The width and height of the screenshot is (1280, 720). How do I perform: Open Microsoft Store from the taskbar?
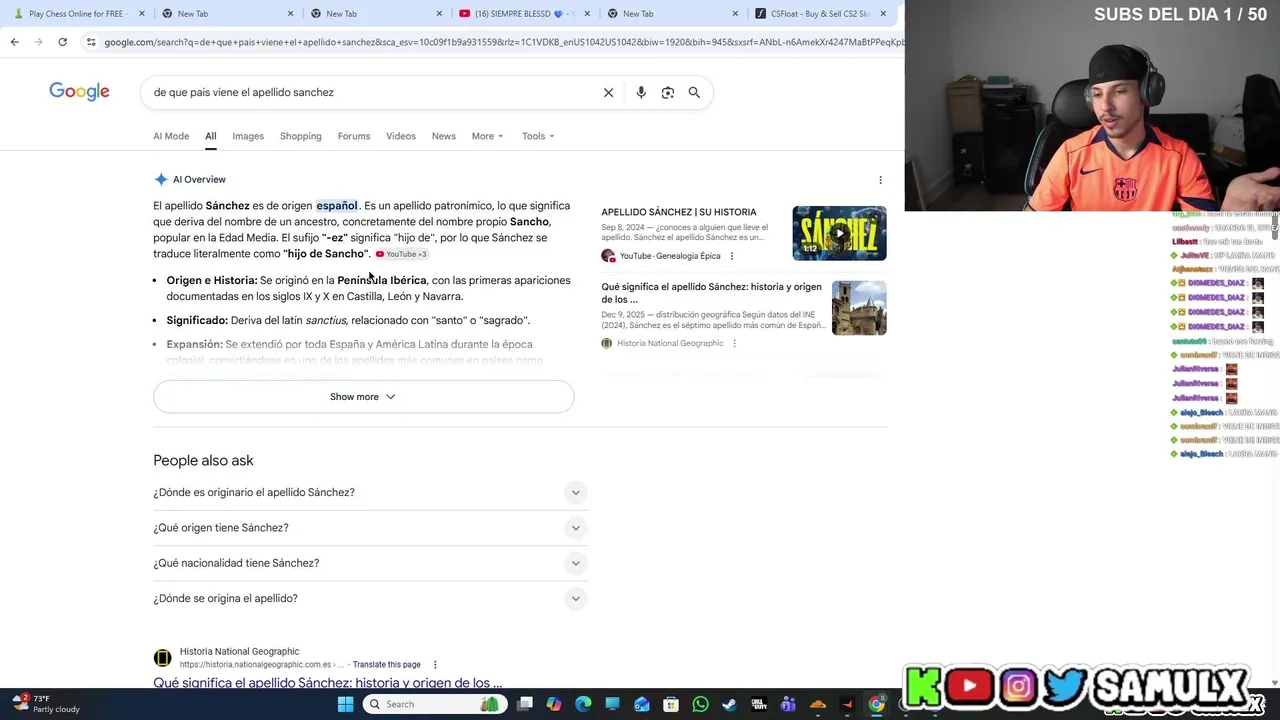pyautogui.click(x=671, y=704)
